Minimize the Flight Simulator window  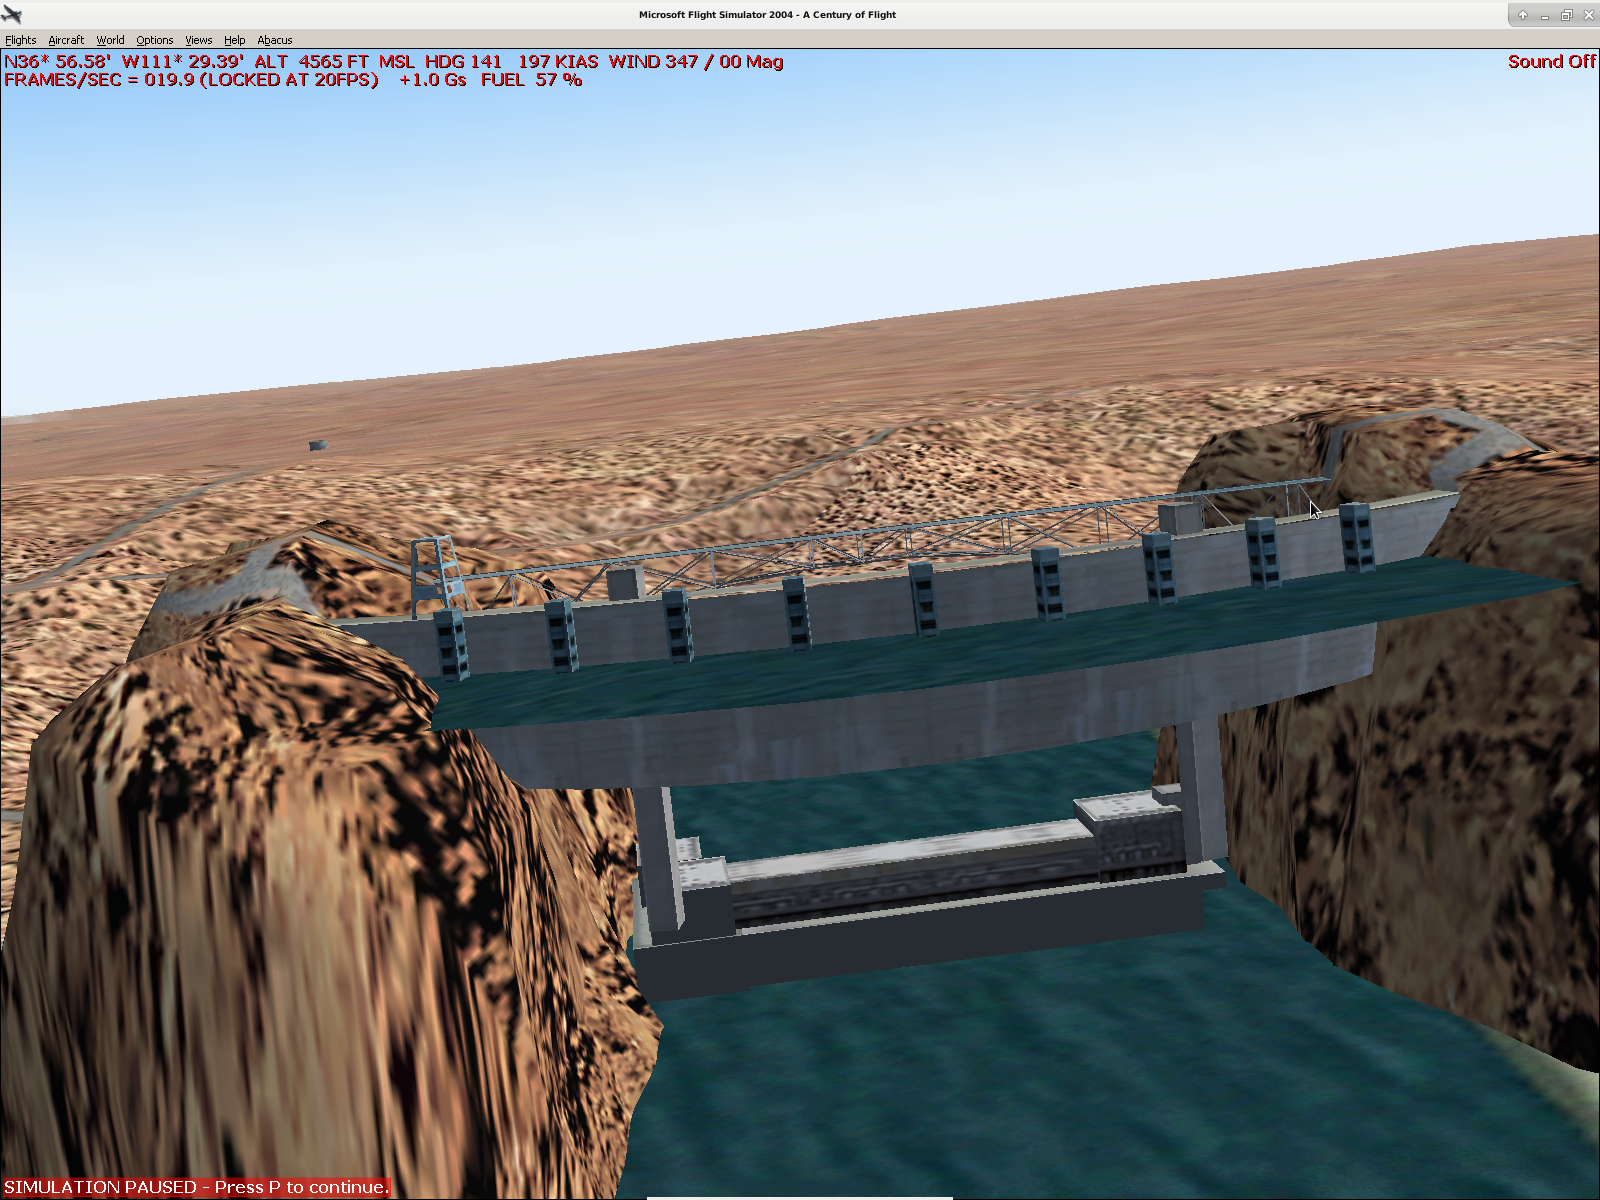click(1544, 15)
